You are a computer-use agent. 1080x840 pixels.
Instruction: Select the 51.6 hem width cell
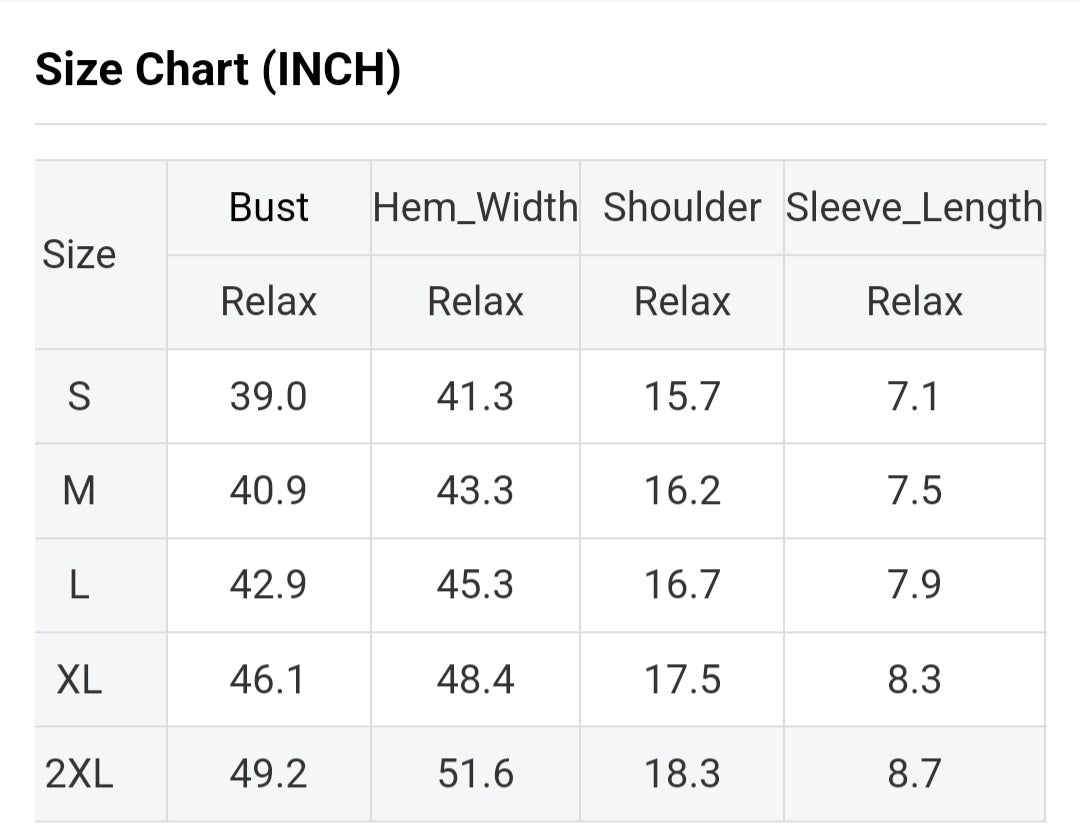click(x=475, y=774)
